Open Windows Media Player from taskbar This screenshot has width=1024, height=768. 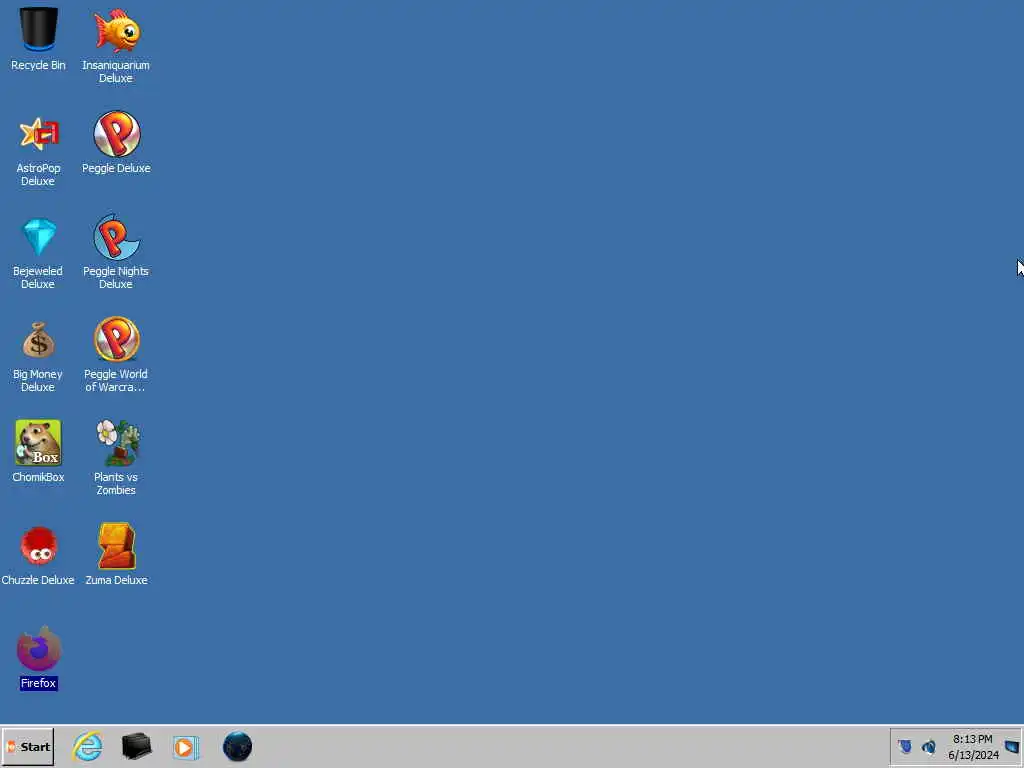(x=186, y=747)
